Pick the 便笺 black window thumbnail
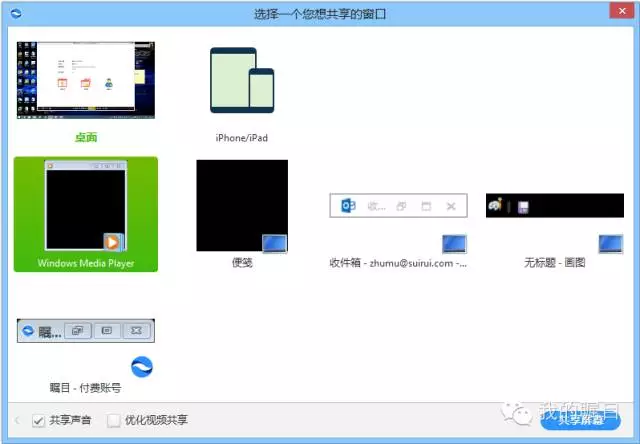This screenshot has width=640, height=444. click(x=241, y=205)
